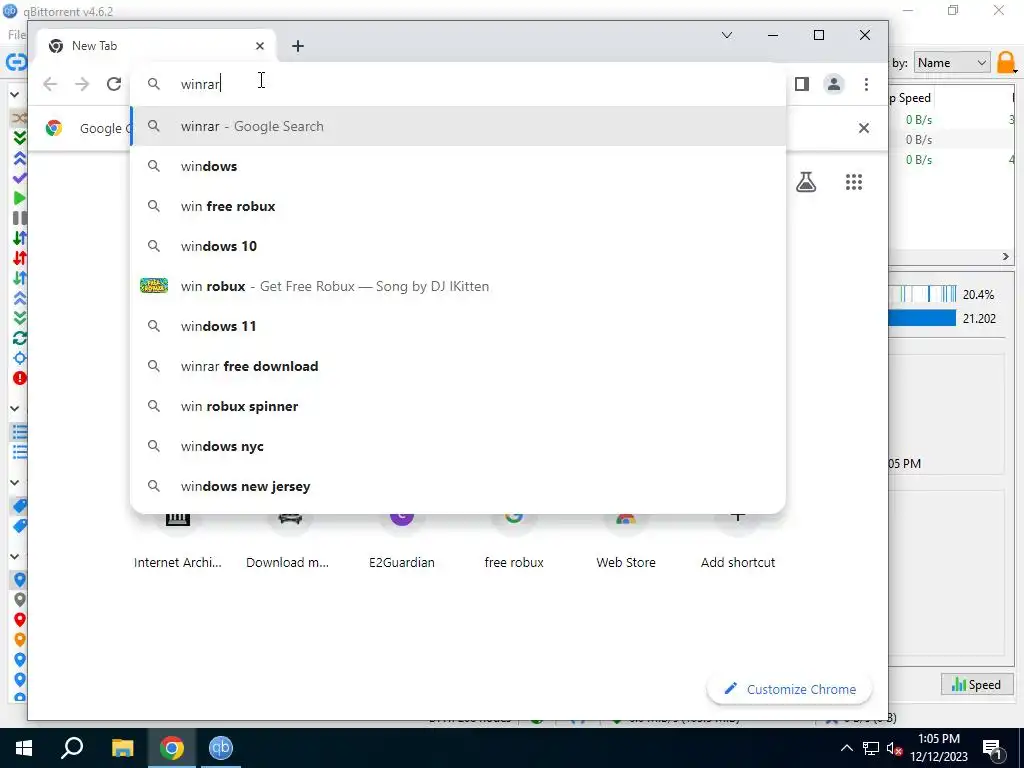Click Customize Chrome button
1024x768 pixels.
(x=790, y=689)
